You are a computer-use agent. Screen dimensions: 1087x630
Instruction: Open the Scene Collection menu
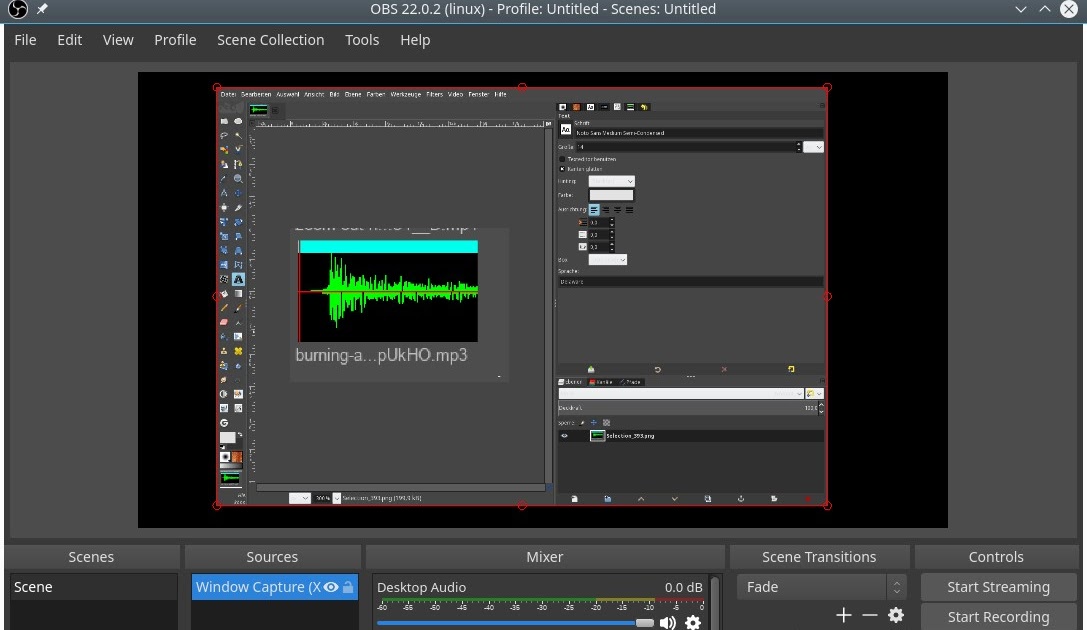[x=270, y=40]
